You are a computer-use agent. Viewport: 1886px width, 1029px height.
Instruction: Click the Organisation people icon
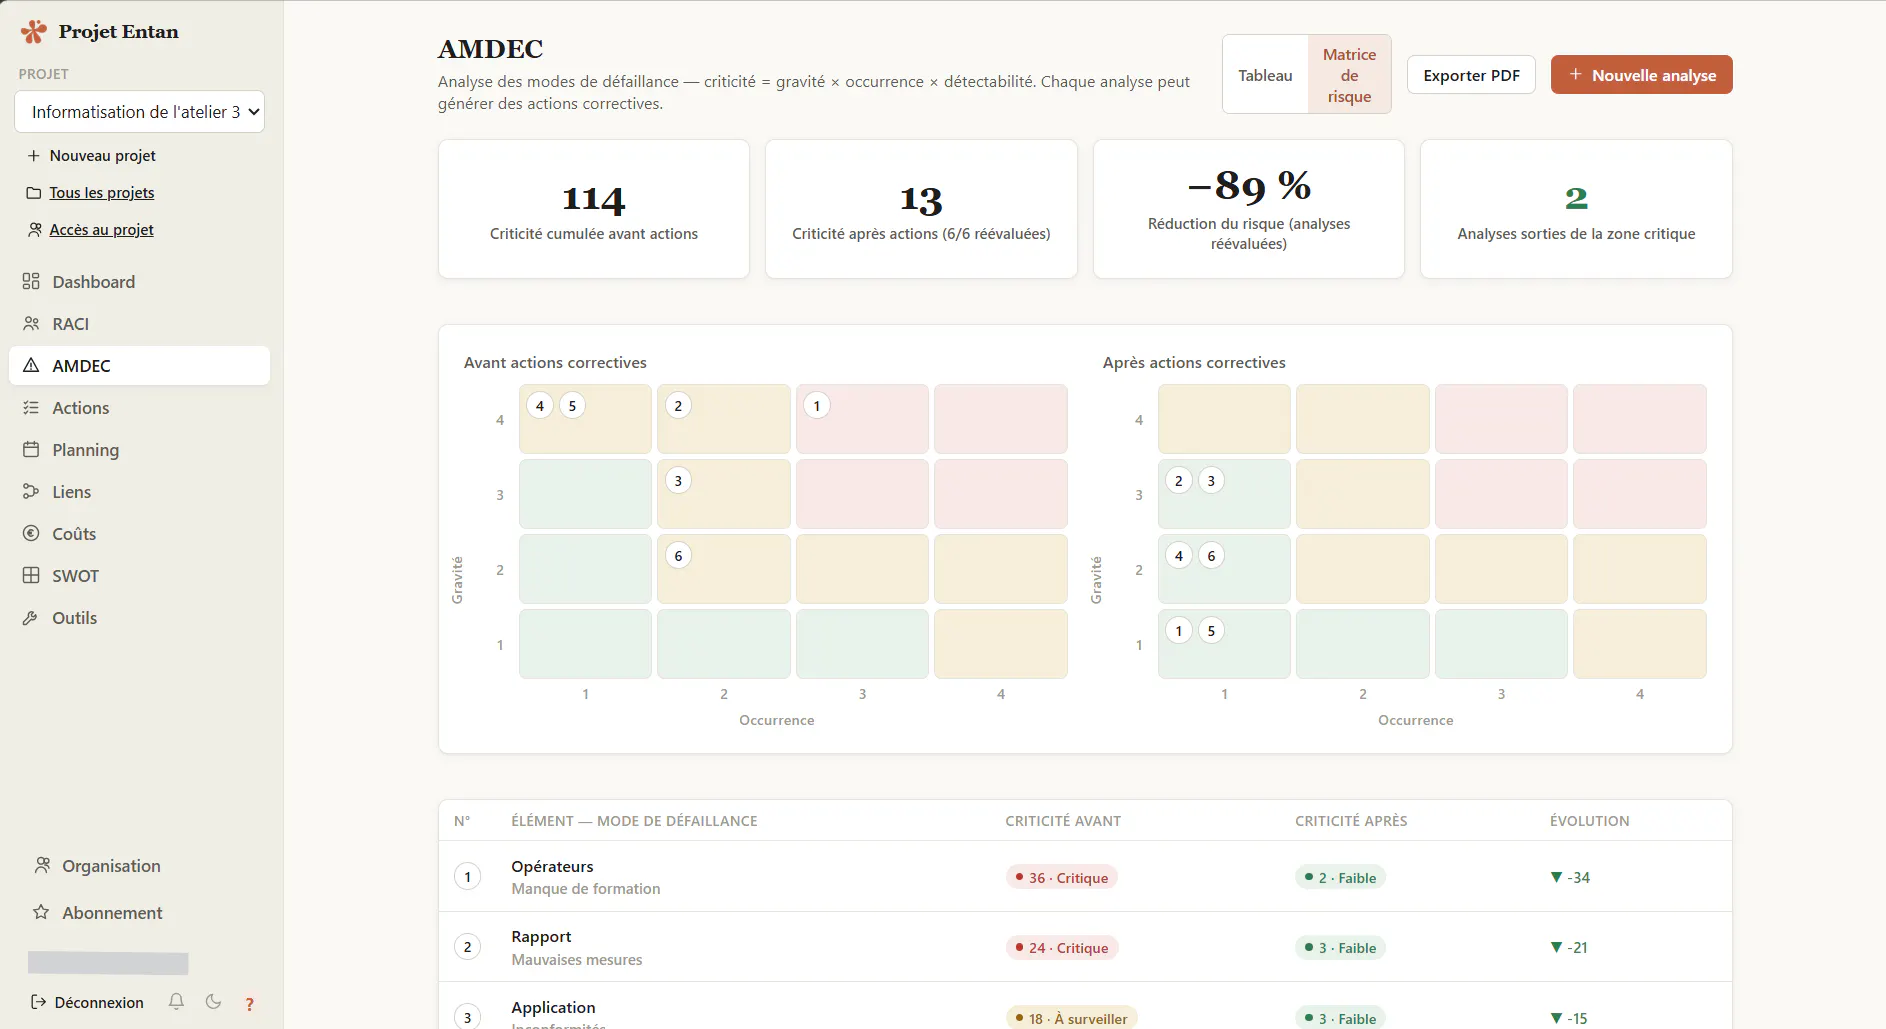[42, 866]
